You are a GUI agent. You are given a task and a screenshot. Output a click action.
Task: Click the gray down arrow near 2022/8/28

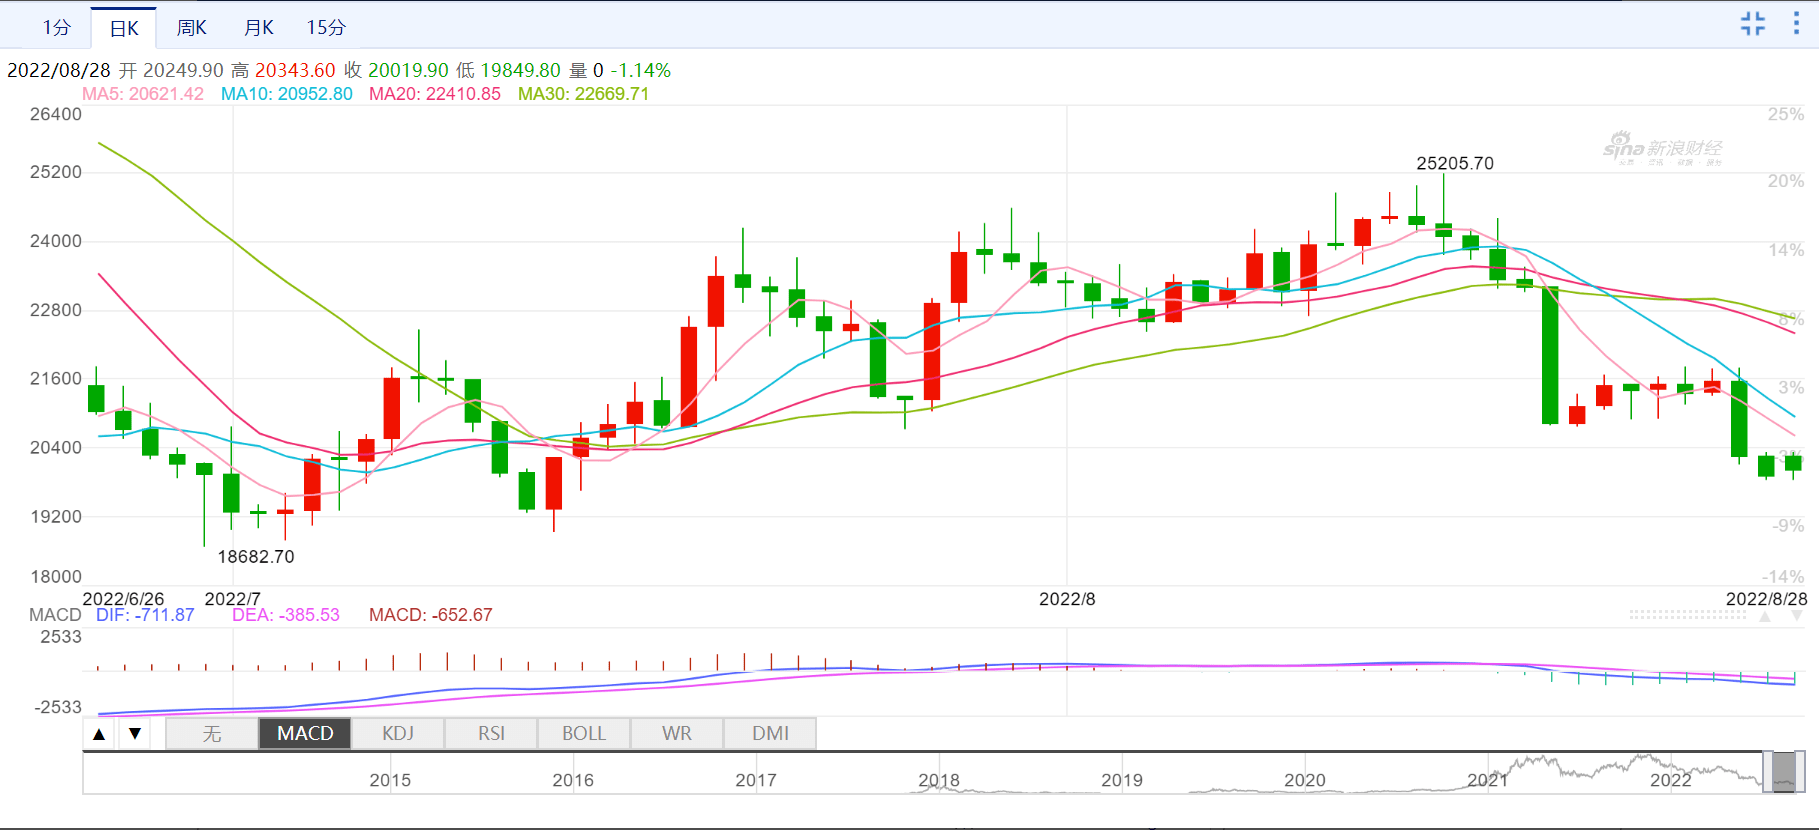coord(1797,616)
